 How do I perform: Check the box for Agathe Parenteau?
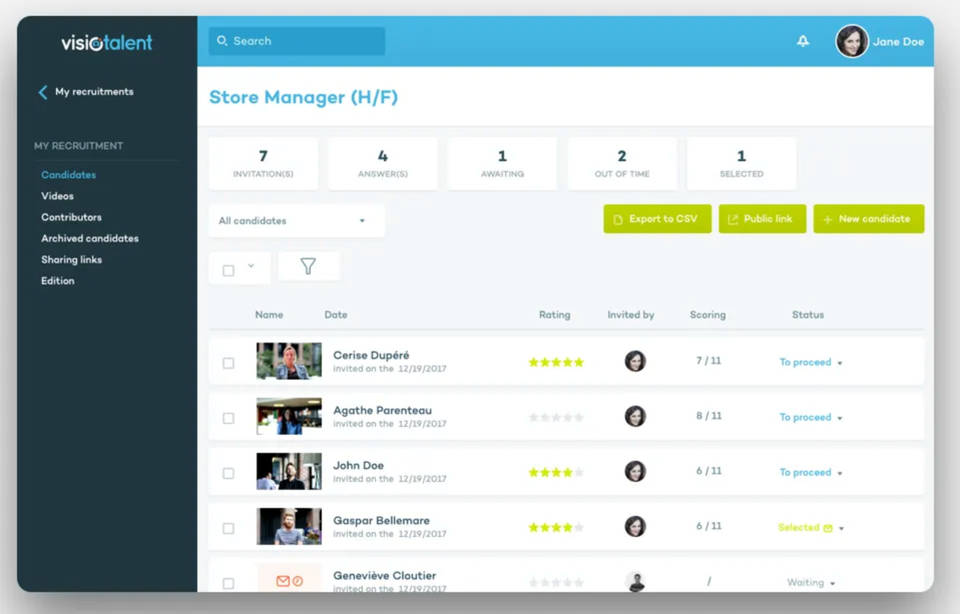(x=228, y=418)
